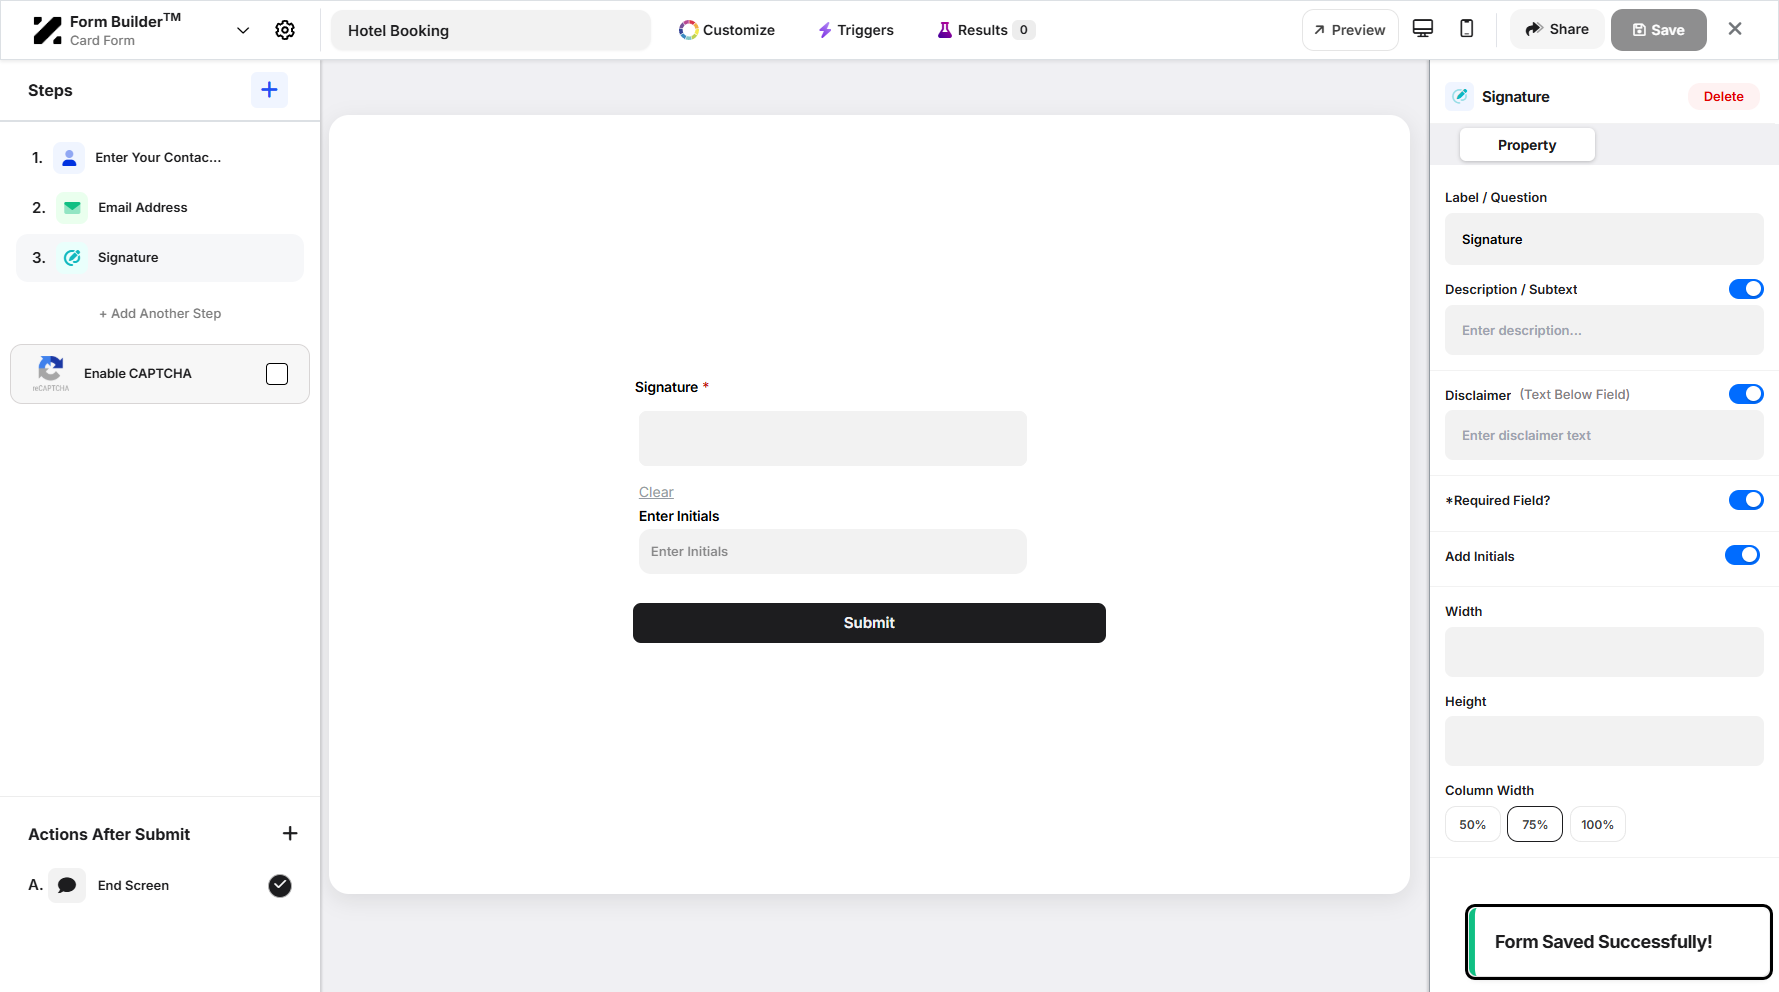Open the form settings gear icon
The image size is (1779, 992).
285,30
